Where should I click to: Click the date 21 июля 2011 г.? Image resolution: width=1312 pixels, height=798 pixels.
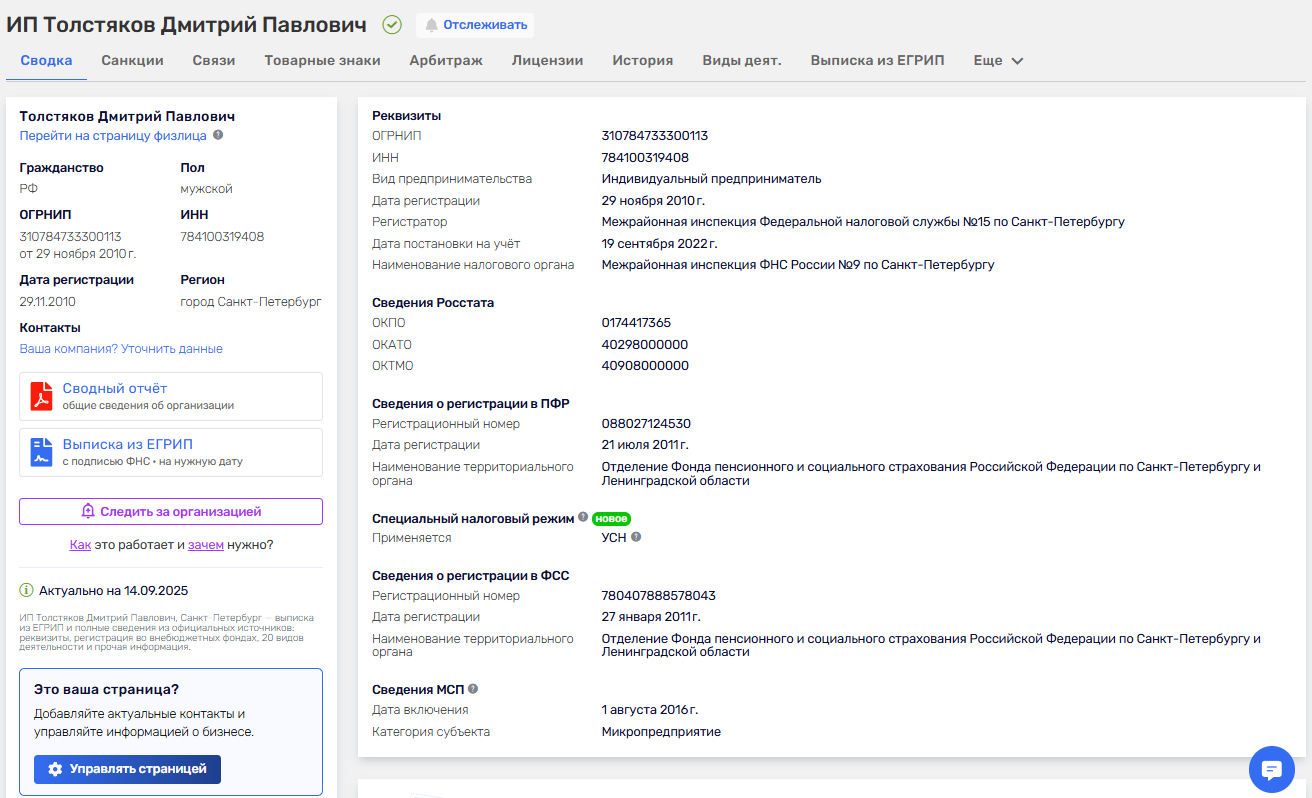pos(645,445)
